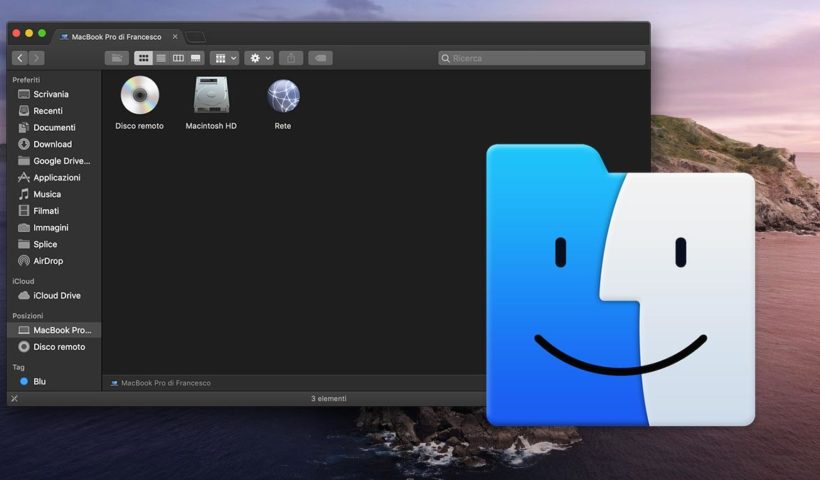Open the group-by arrangement dropdown
This screenshot has width=820, height=480.
pos(225,58)
